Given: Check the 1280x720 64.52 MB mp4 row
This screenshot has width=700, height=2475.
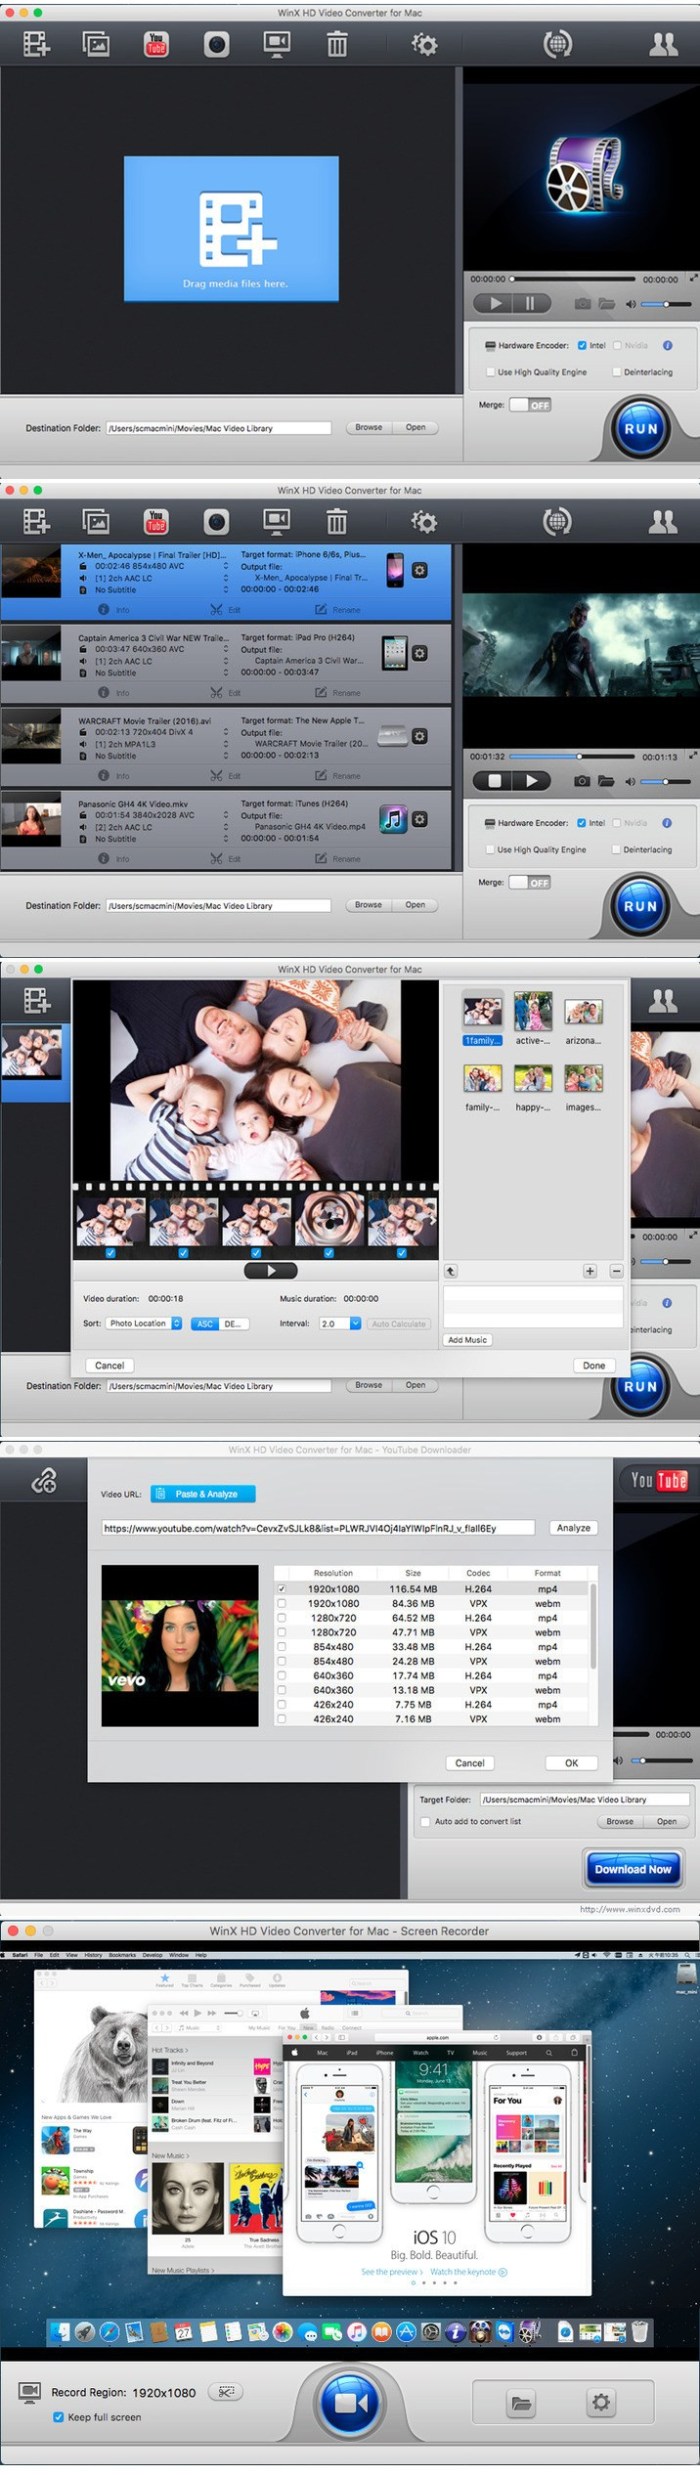Looking at the screenshot, I should (281, 1617).
